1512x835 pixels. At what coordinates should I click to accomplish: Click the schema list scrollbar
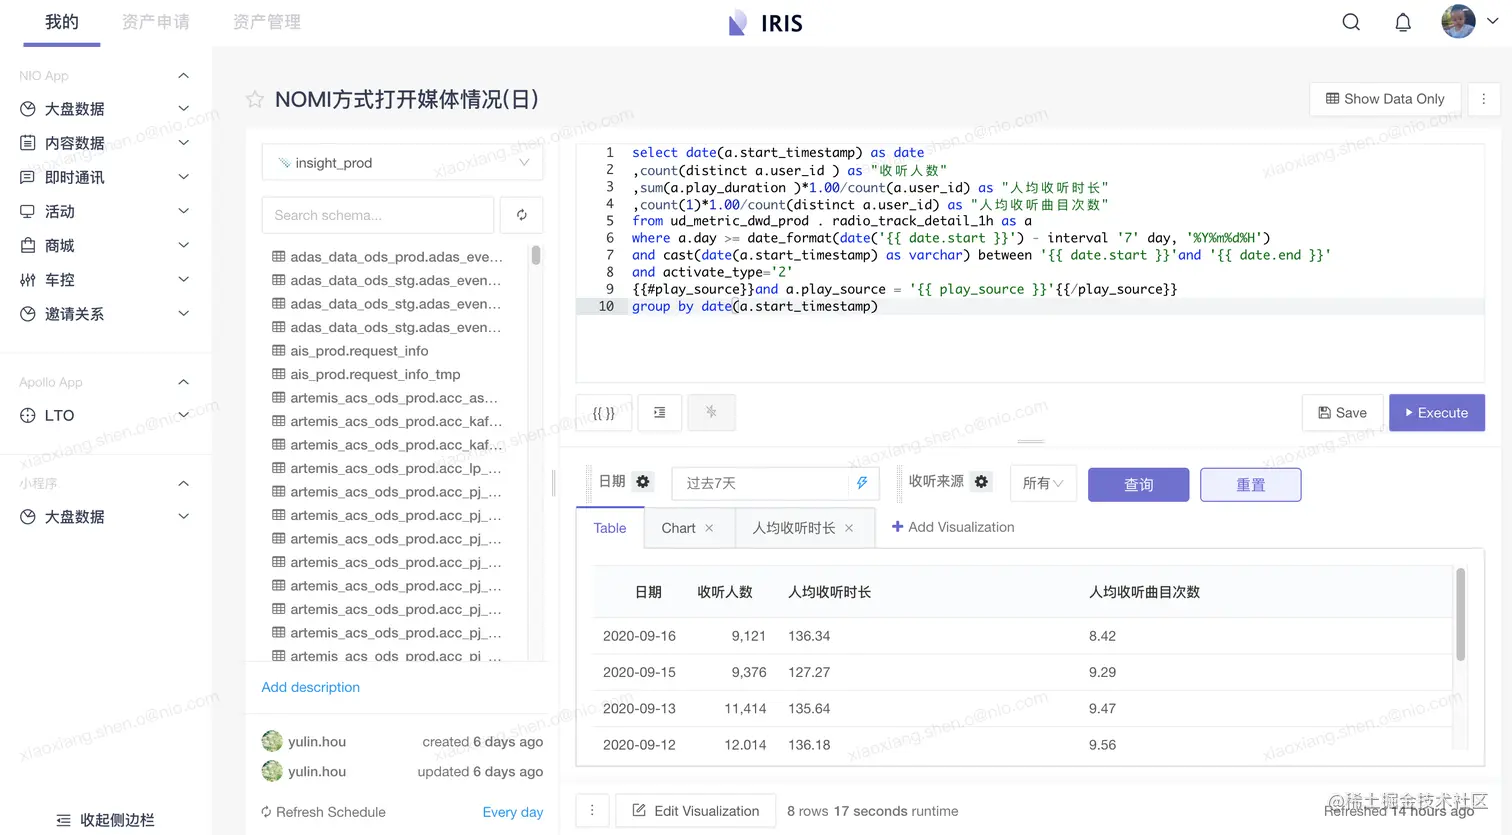tap(536, 255)
